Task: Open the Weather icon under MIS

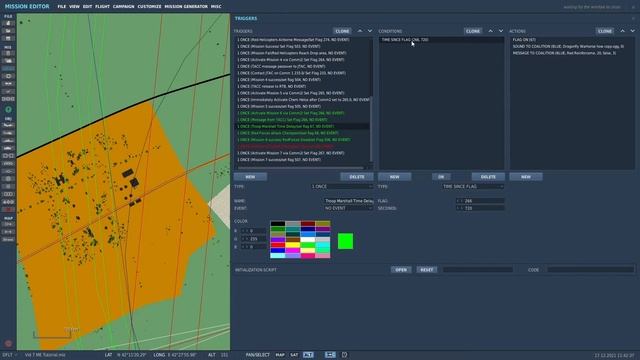Action: pyautogui.click(x=8, y=61)
